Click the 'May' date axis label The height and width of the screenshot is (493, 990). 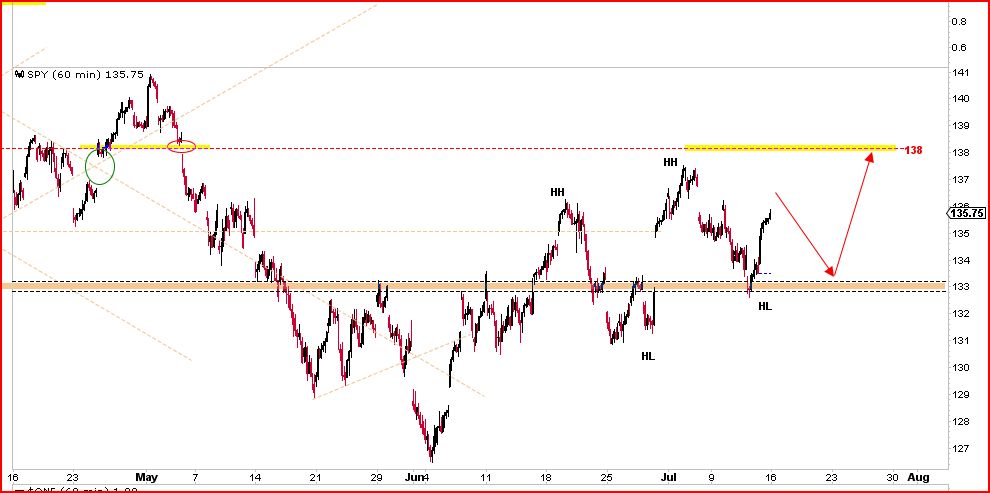pos(146,477)
